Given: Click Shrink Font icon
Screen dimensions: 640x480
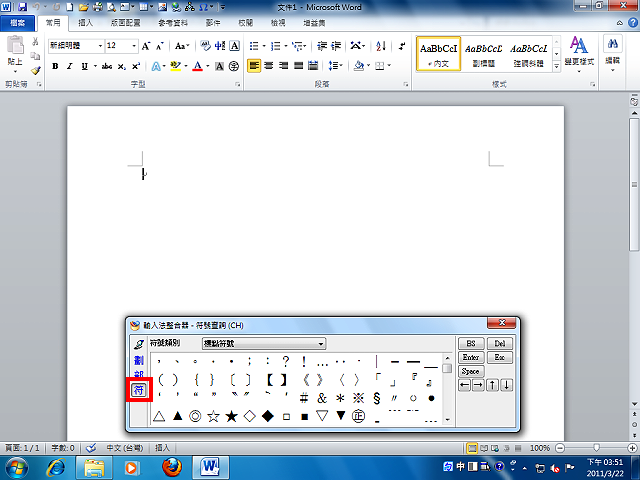Looking at the screenshot, I should click(x=160, y=46).
